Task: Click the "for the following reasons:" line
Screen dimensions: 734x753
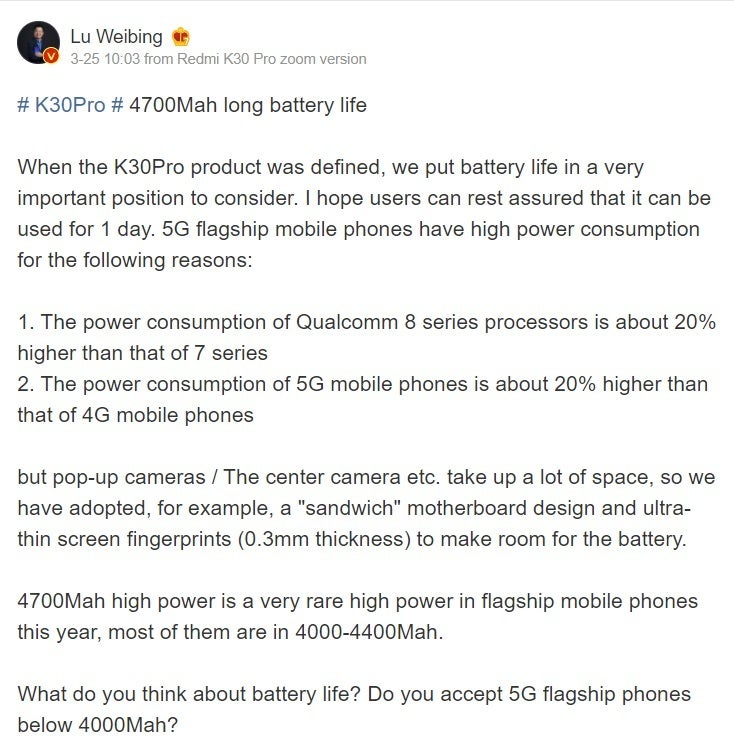Action: click(x=135, y=260)
